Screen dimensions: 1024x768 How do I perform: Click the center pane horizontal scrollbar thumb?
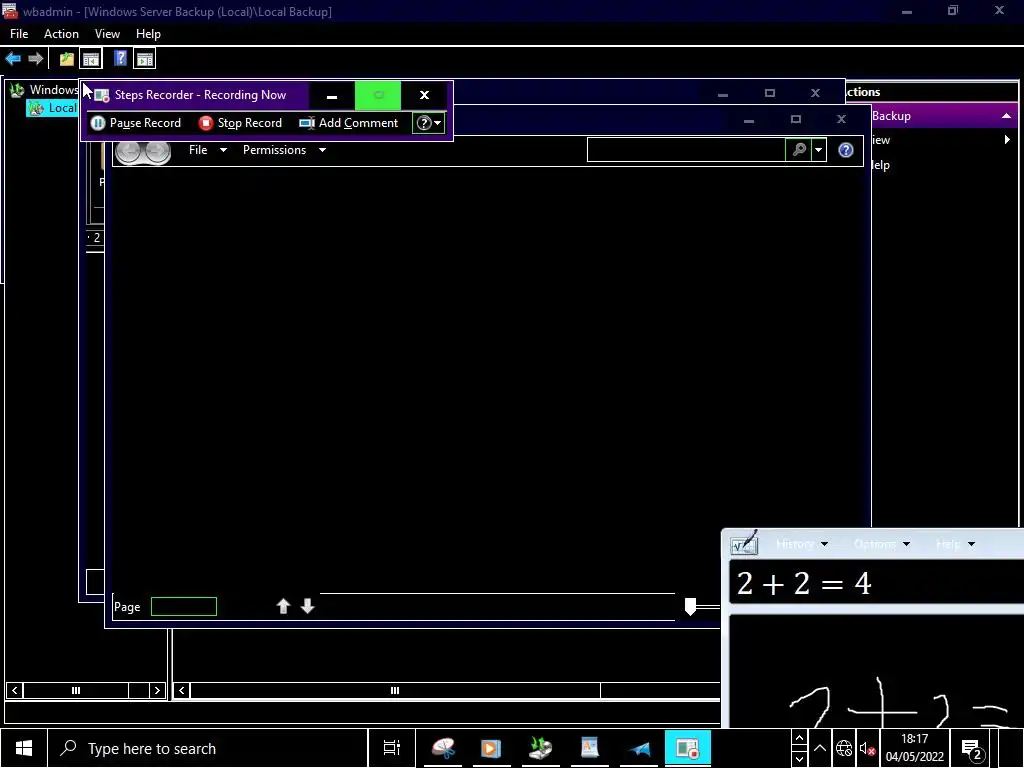pyautogui.click(x=395, y=690)
